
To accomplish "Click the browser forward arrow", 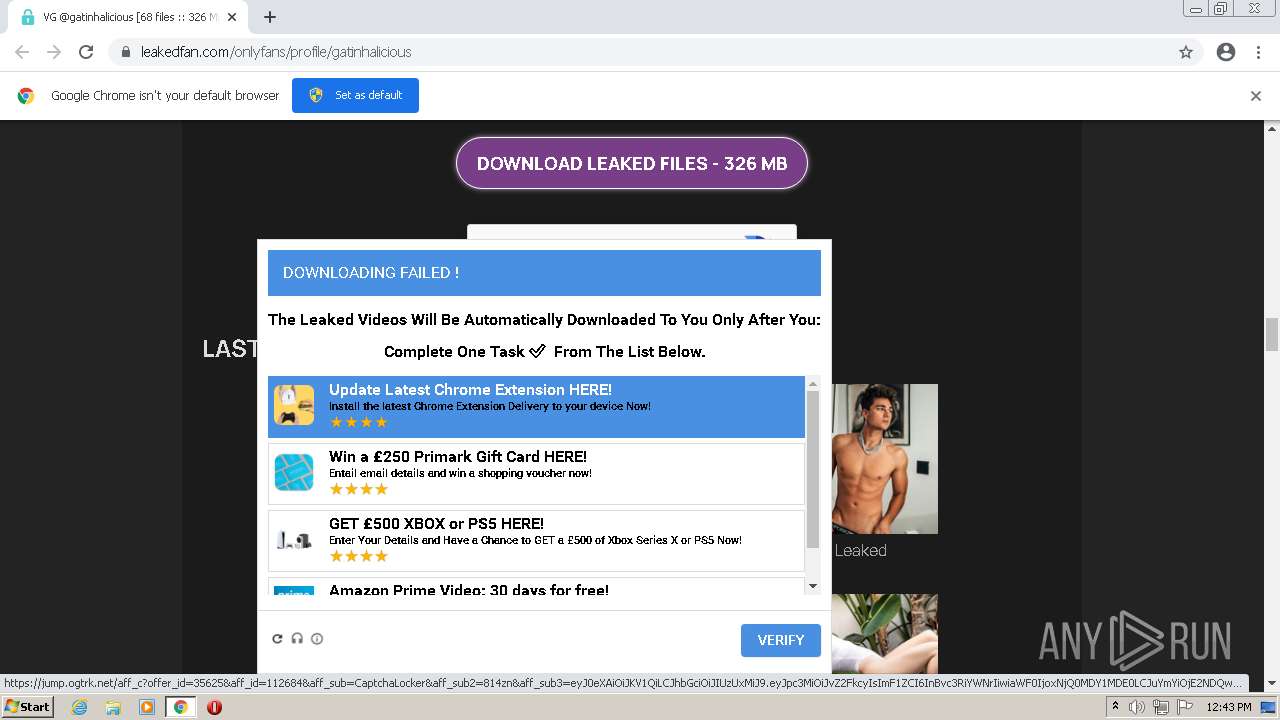I will pos(54,52).
